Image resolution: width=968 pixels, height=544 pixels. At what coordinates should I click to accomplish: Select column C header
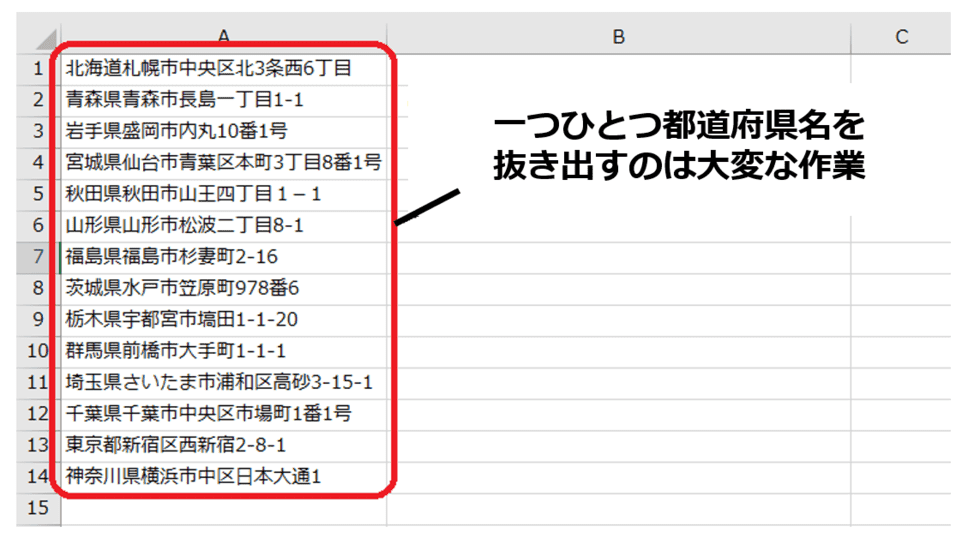coord(901,37)
